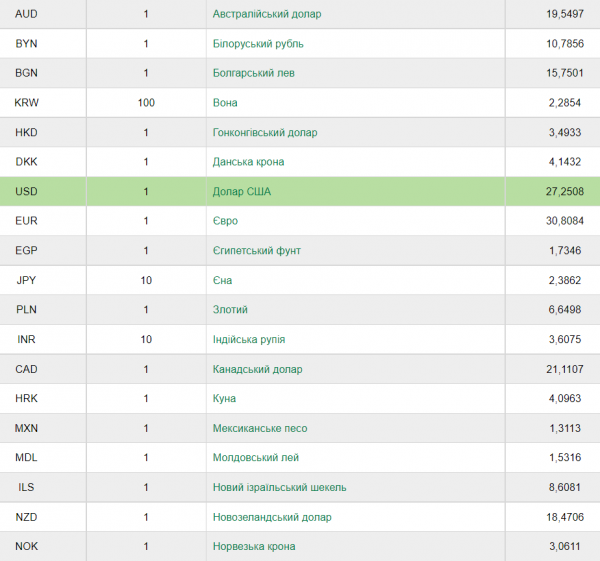This screenshot has width=600, height=561.
Task: Select the PLN currency code cell
Action: coord(43,310)
